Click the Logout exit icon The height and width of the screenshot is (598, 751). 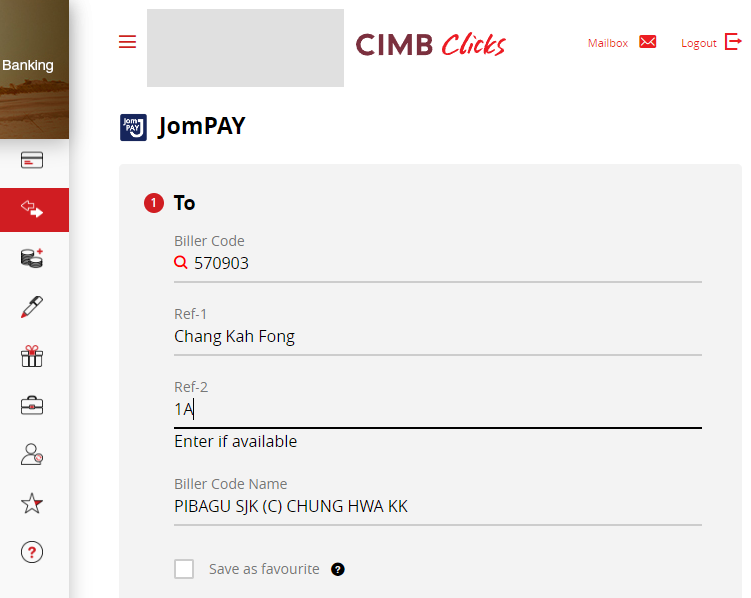[x=733, y=42]
